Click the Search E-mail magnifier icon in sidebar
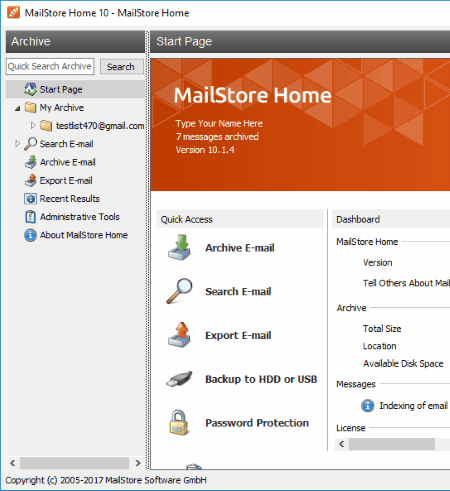450x491 pixels. click(x=30, y=144)
